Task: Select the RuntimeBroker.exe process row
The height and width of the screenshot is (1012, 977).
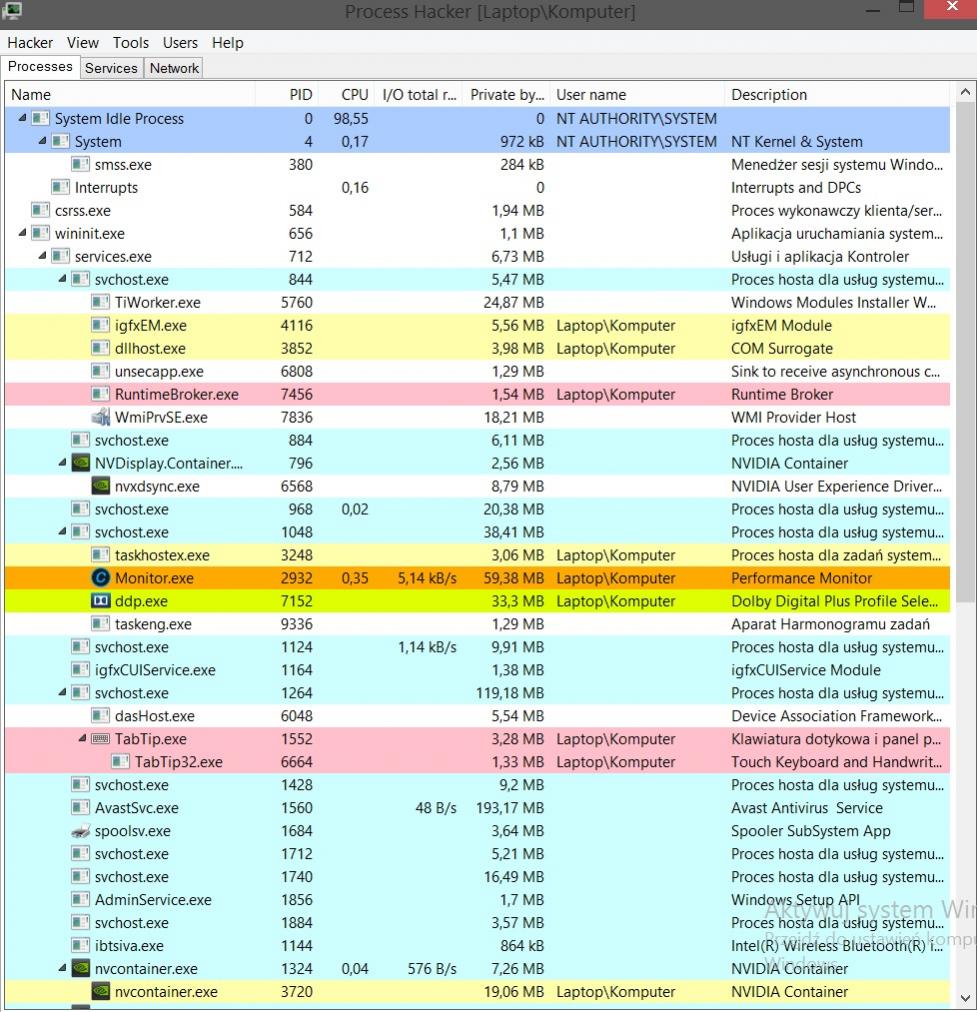Action: pyautogui.click(x=176, y=394)
